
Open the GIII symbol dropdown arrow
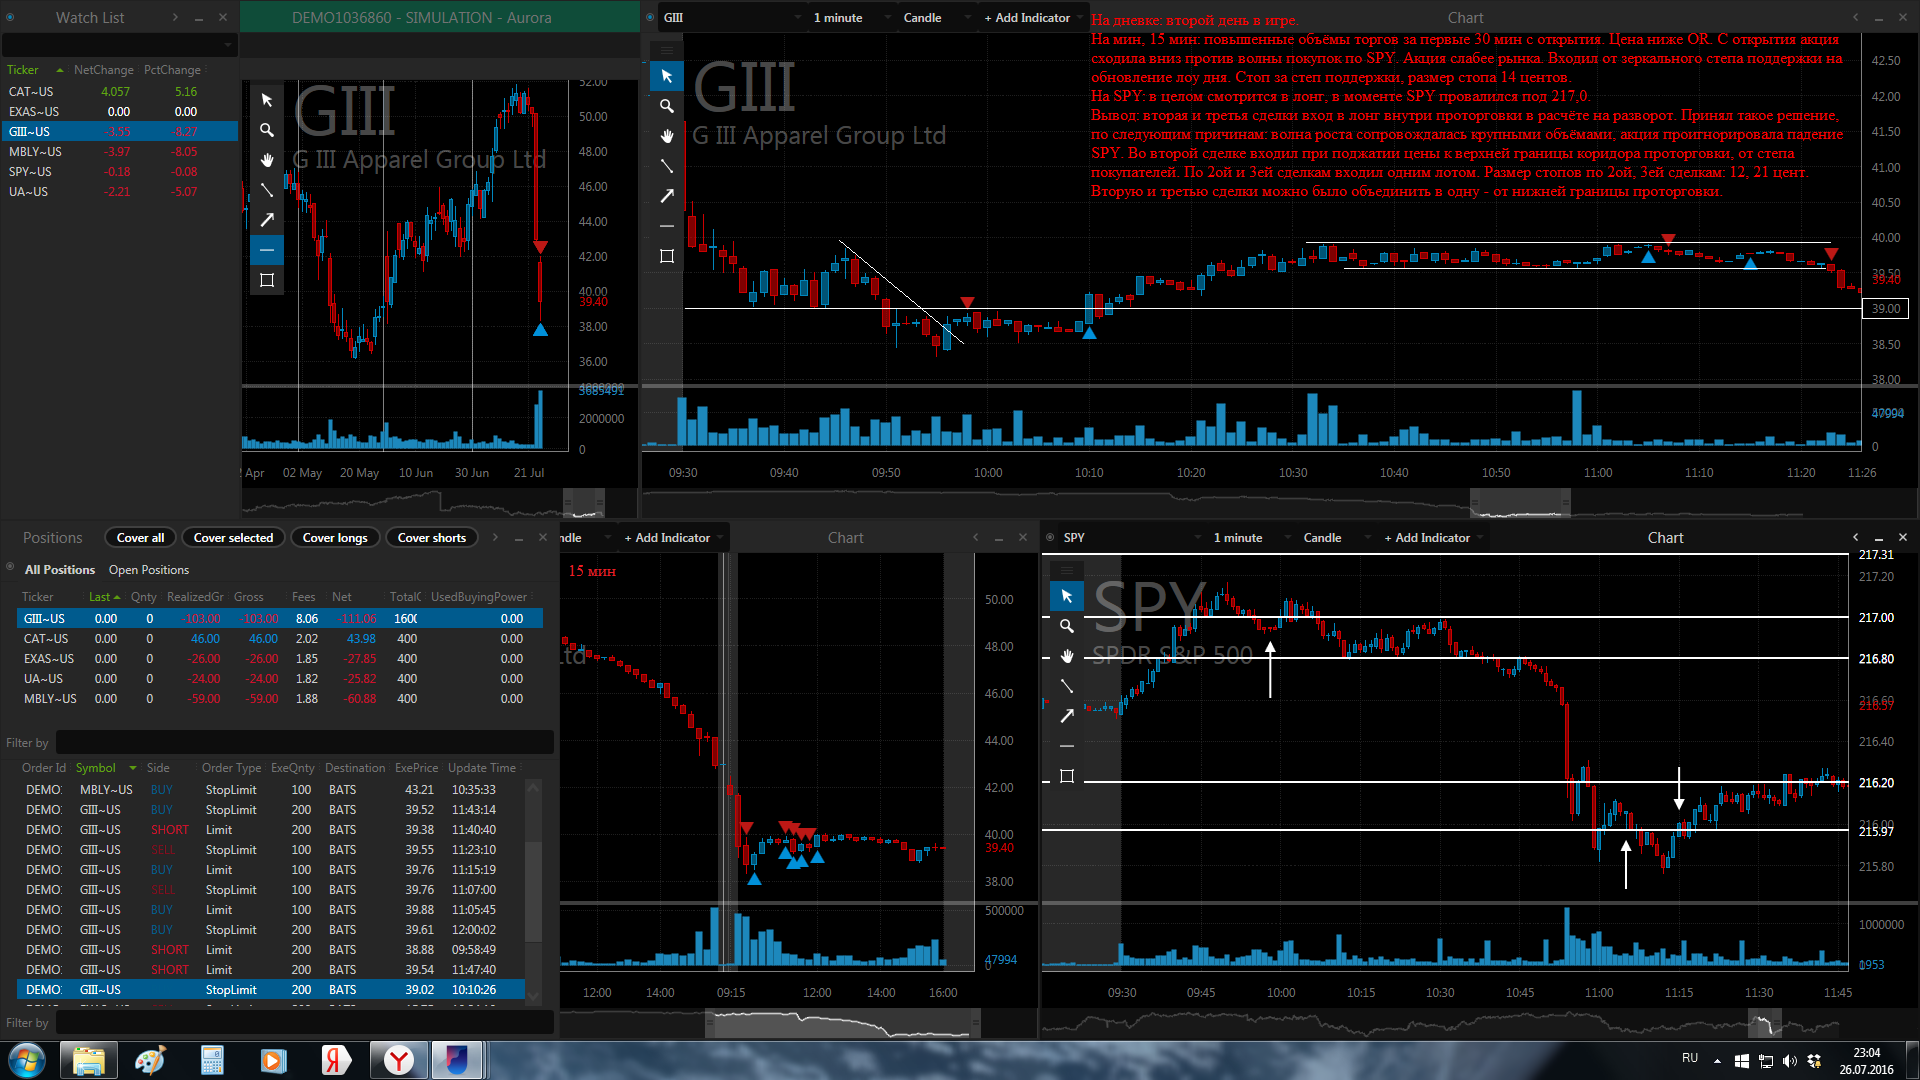pyautogui.click(x=798, y=18)
